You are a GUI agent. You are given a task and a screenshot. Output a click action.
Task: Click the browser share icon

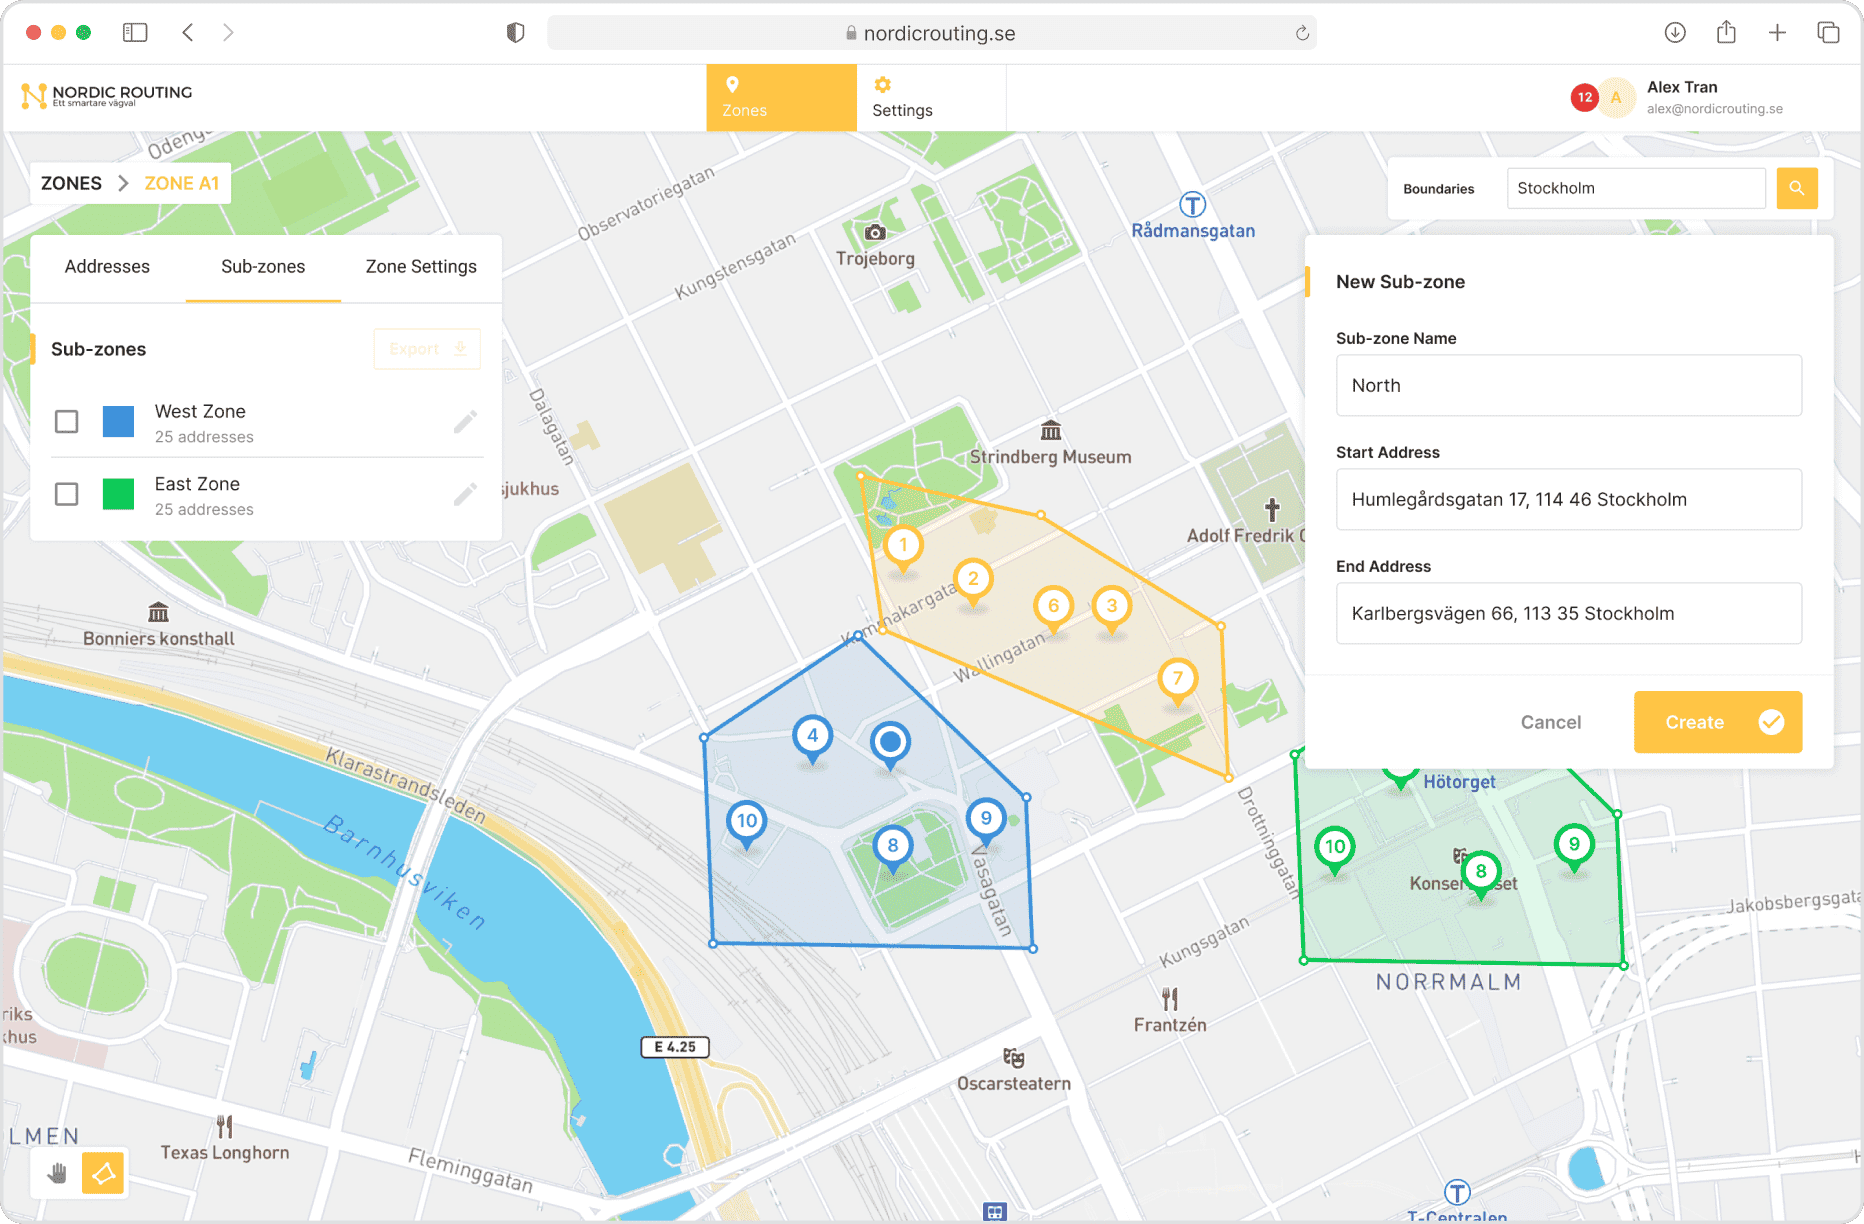point(1726,32)
